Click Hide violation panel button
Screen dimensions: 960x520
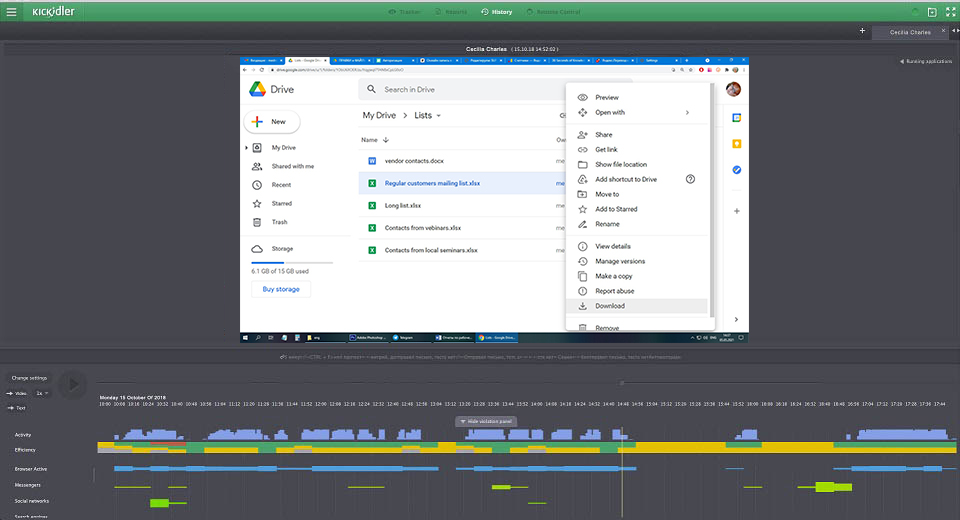pos(486,422)
